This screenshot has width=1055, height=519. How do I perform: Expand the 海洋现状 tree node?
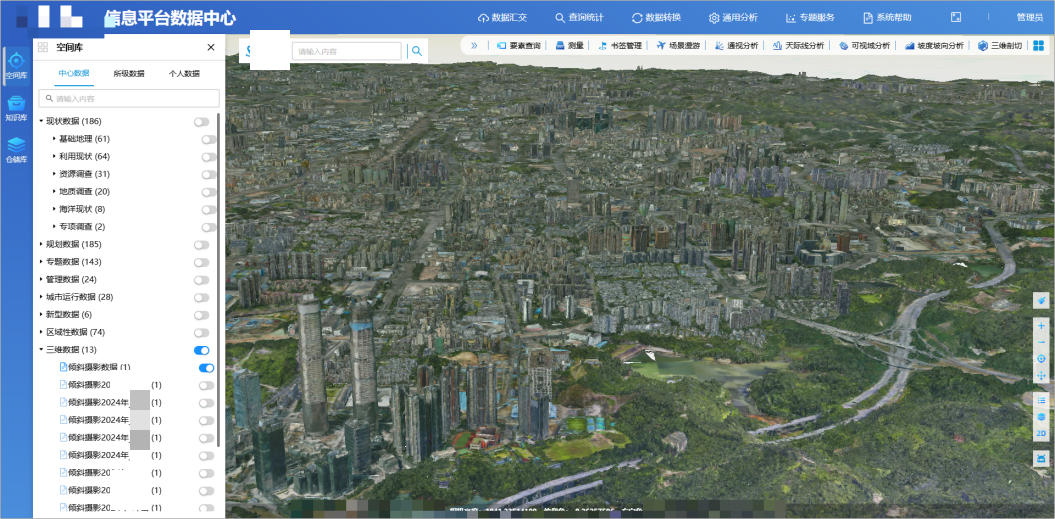tap(54, 209)
